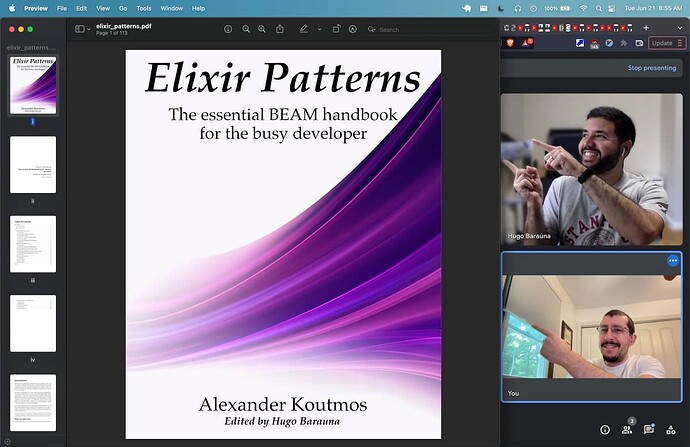690x447 pixels.
Task: Open more options on your video tile
Action: (673, 260)
